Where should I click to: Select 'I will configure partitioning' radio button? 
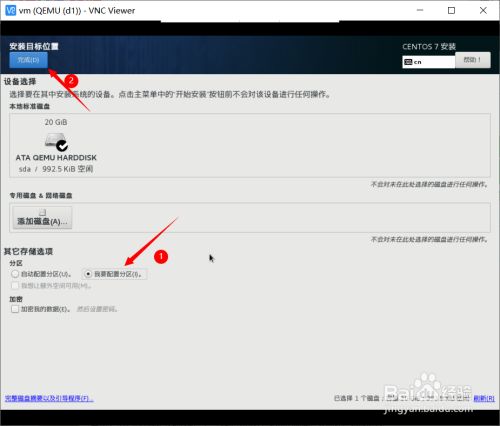(x=88, y=274)
